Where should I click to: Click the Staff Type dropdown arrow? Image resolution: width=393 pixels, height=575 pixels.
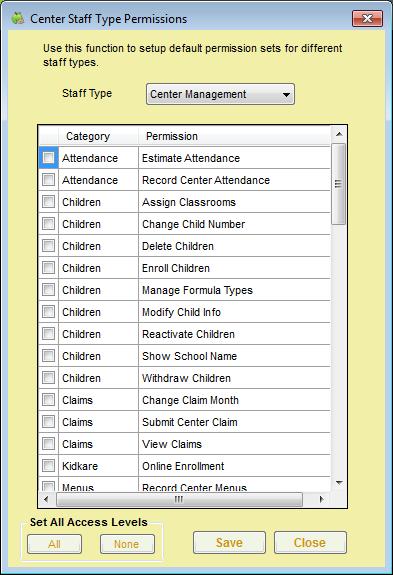coord(286,95)
